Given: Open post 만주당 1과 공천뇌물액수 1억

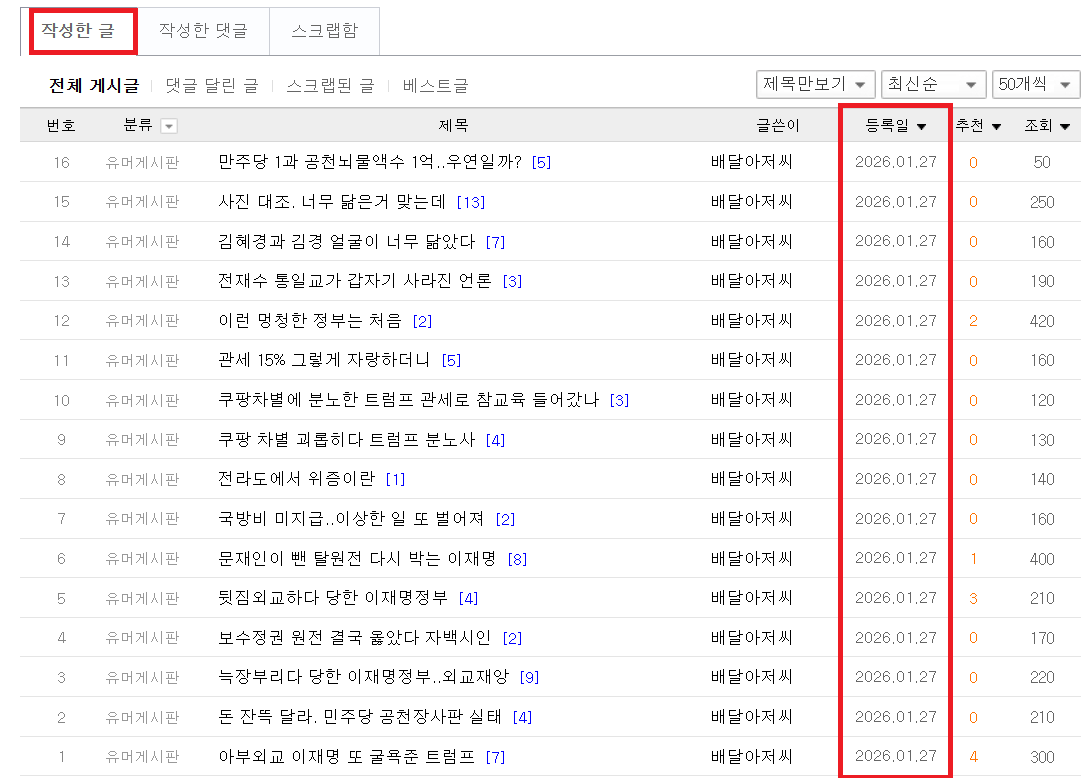Looking at the screenshot, I should 360,162.
